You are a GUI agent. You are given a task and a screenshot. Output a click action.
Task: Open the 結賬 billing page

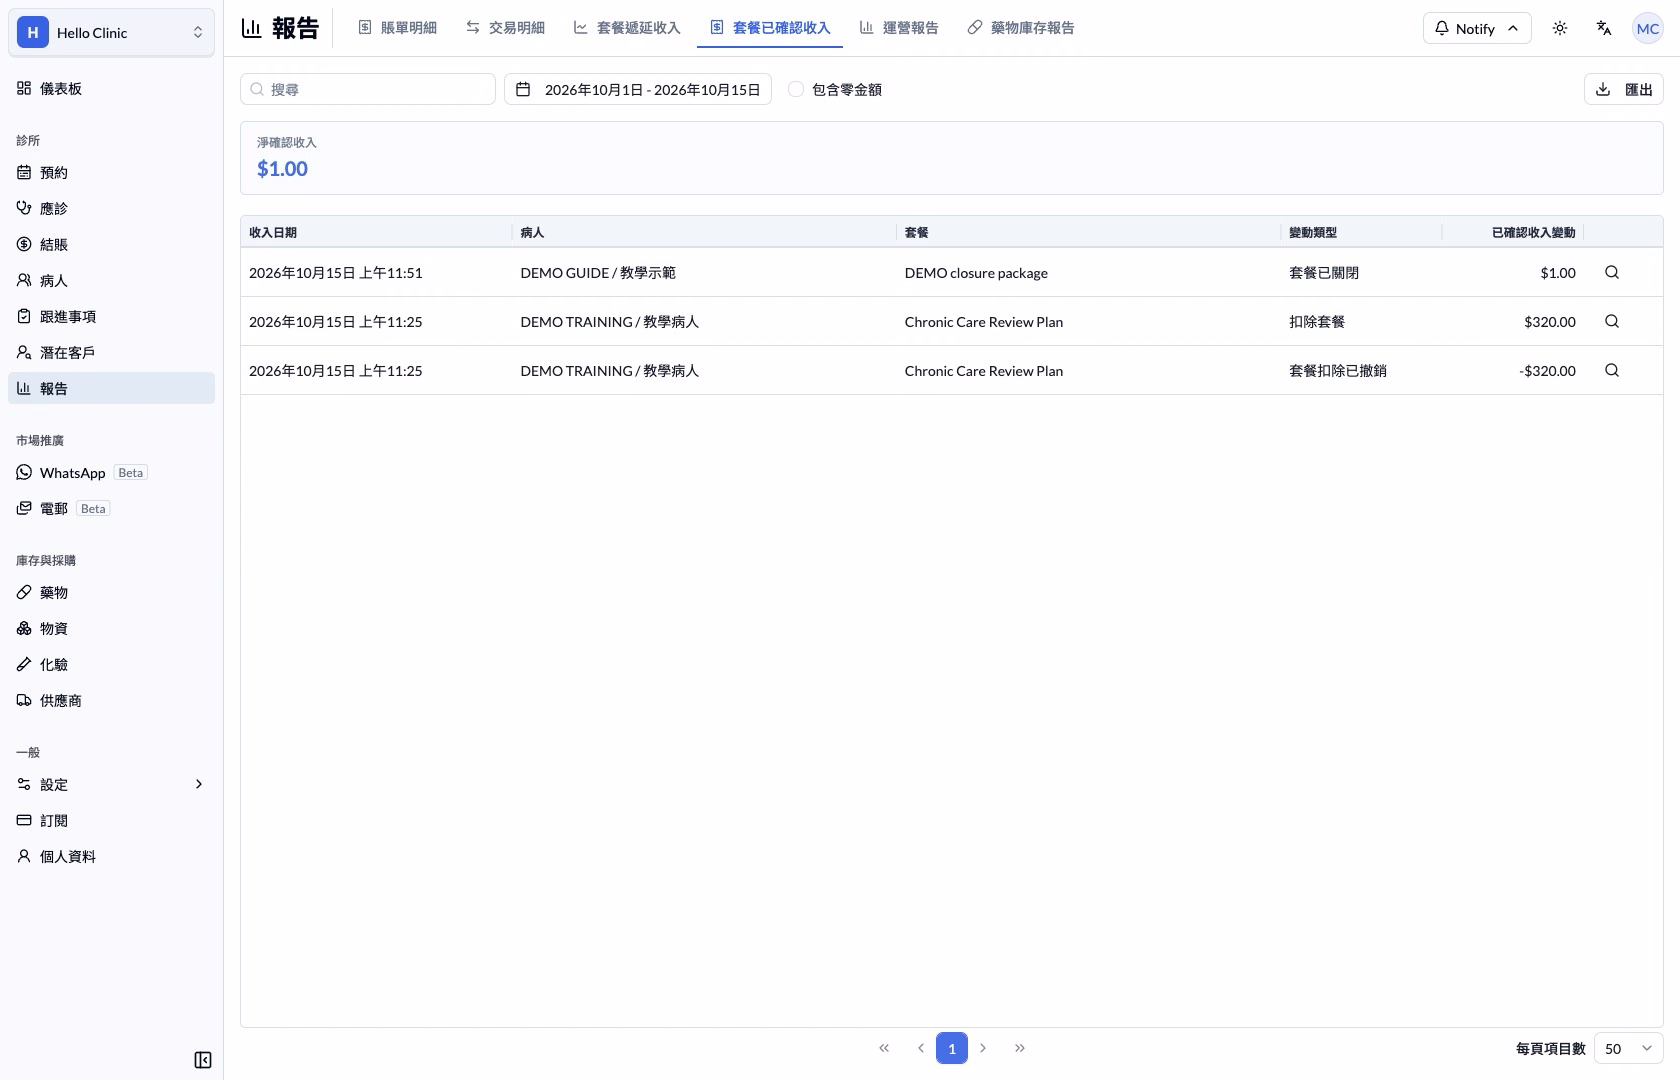tap(111, 244)
